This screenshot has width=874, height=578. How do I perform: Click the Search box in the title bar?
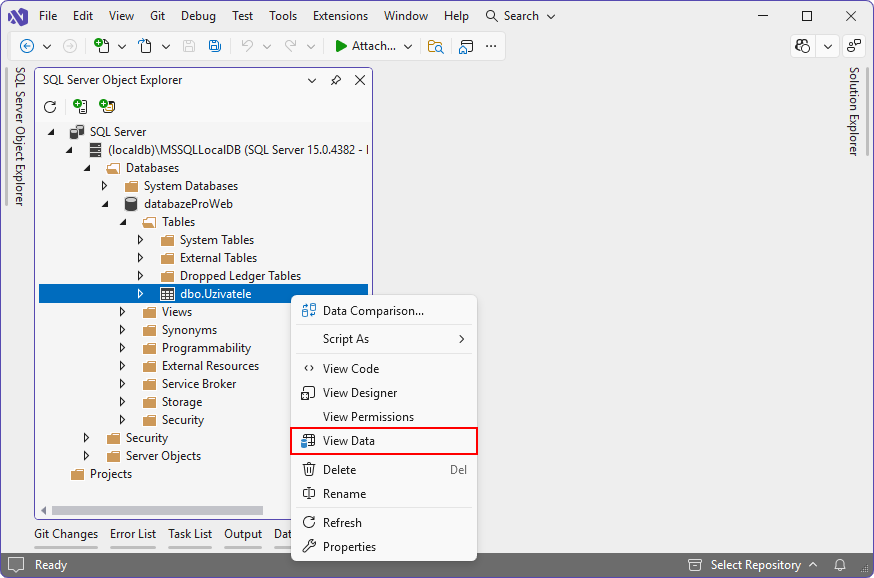pyautogui.click(x=522, y=15)
